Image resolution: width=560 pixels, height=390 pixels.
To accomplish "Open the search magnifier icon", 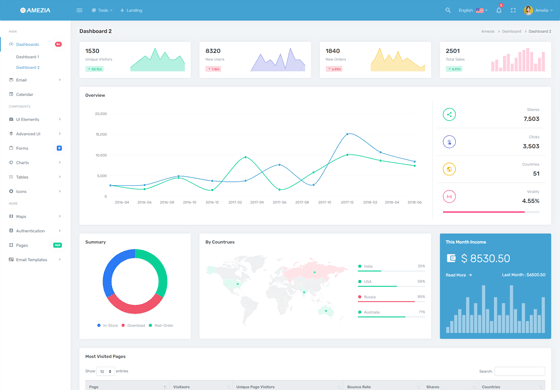I will [x=448, y=10].
